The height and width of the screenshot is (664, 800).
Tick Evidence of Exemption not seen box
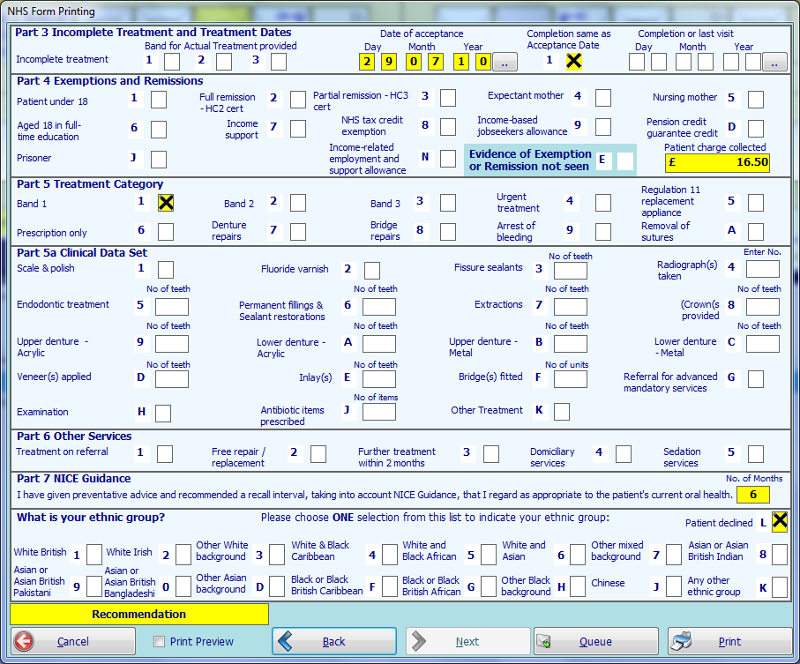click(625, 160)
